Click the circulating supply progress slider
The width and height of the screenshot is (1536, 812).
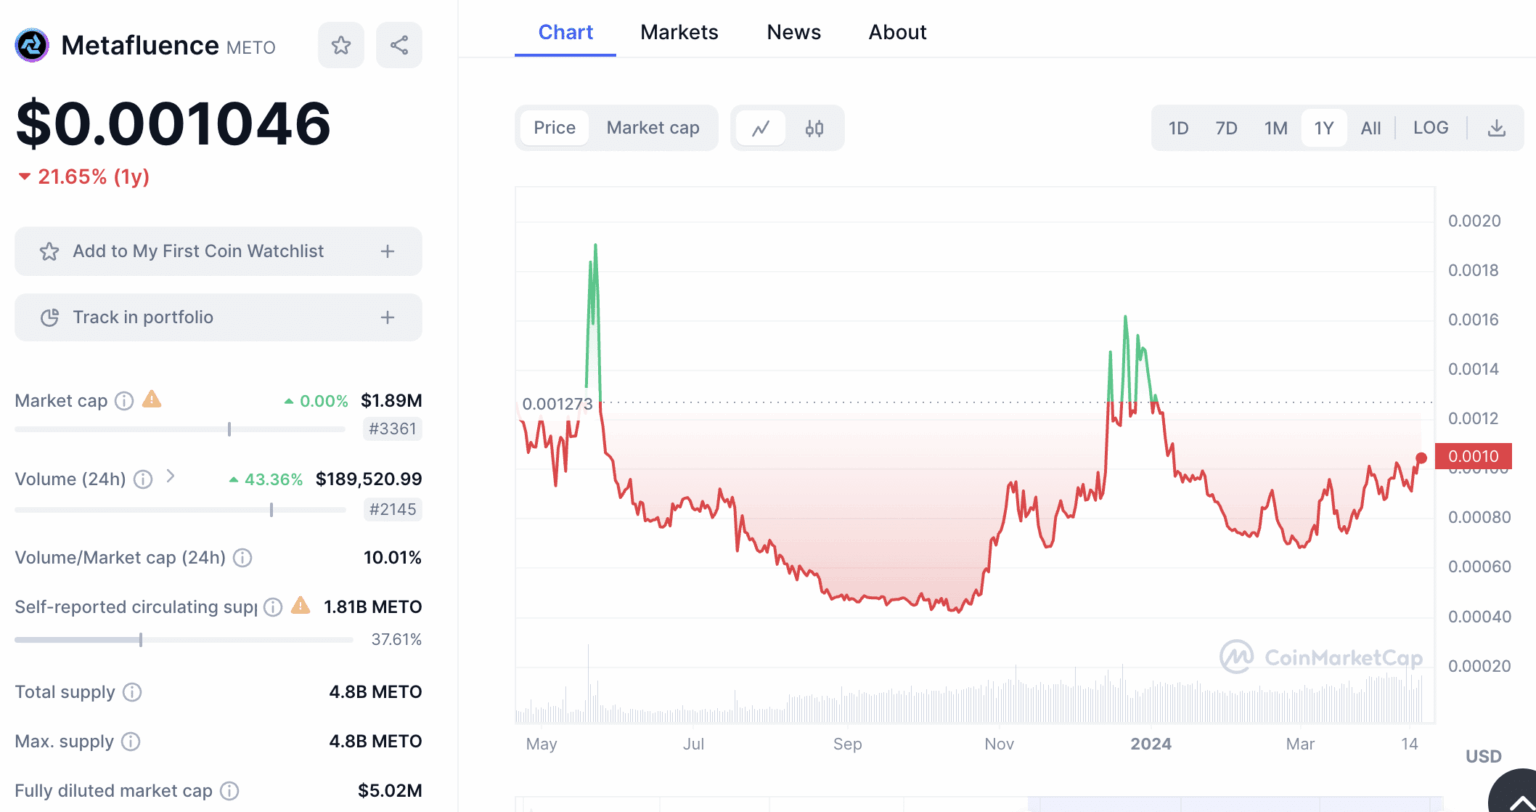pos(140,639)
